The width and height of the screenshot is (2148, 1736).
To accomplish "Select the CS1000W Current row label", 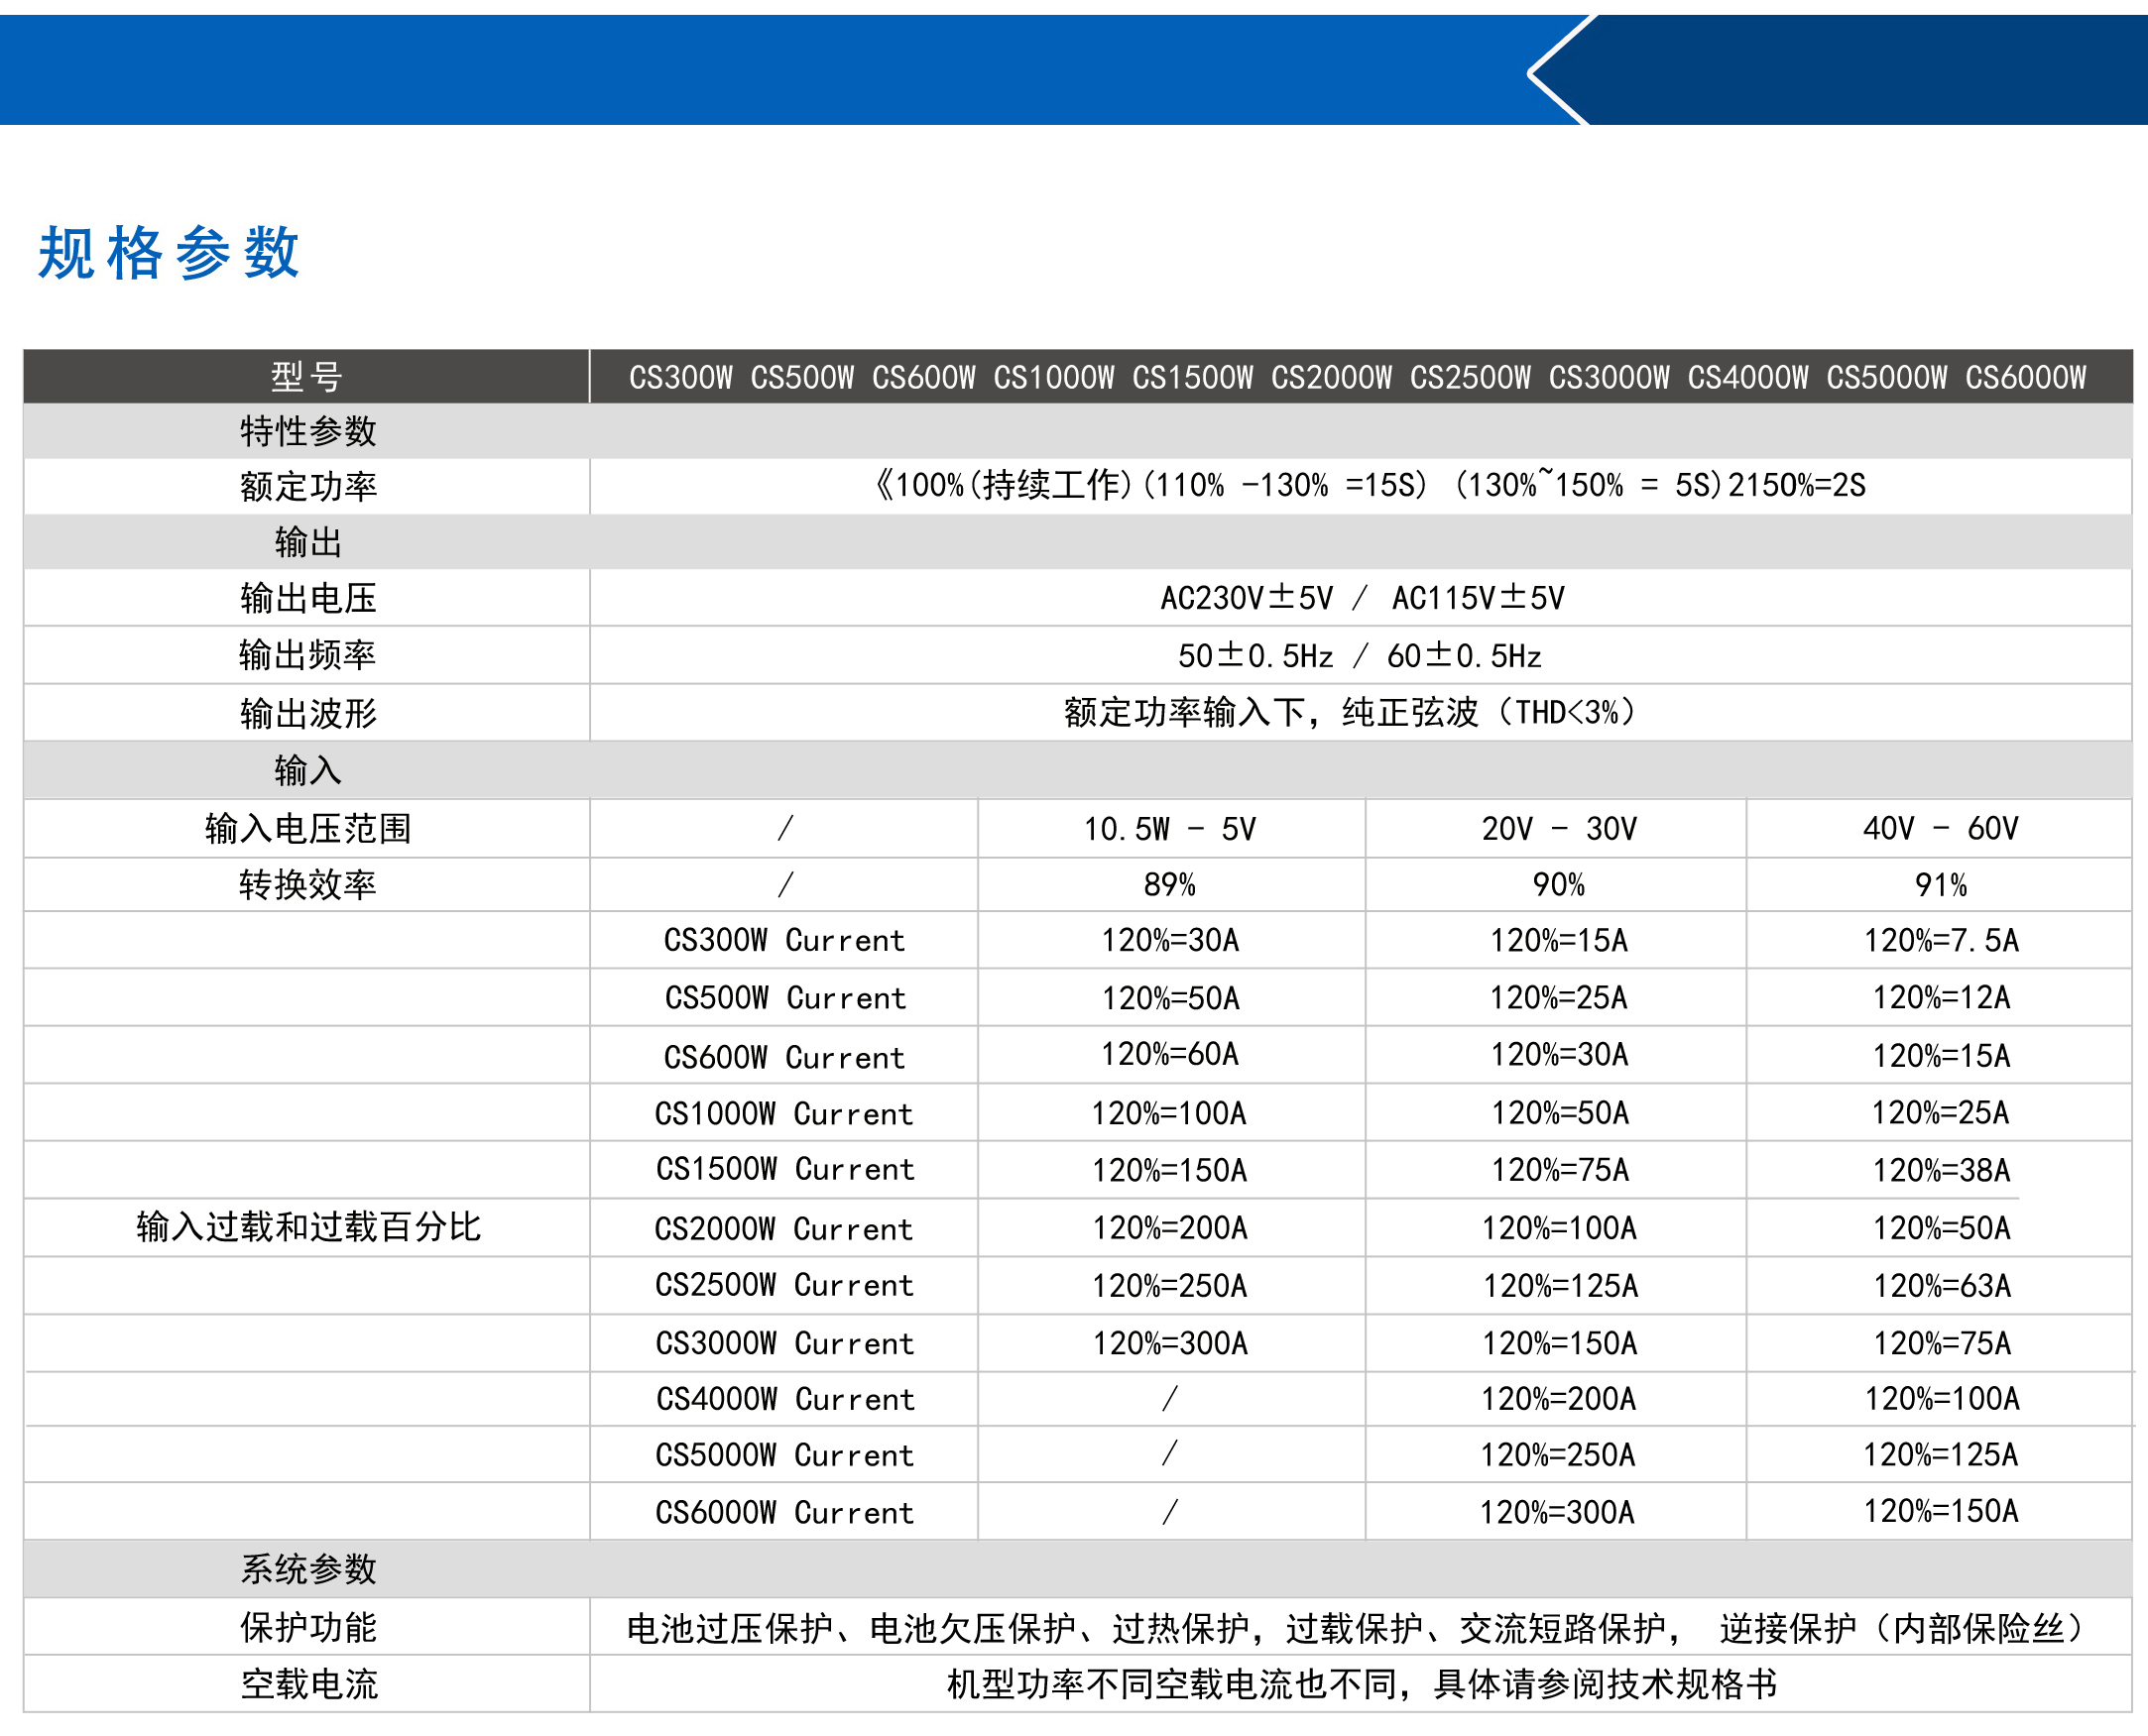I will 783,1113.
